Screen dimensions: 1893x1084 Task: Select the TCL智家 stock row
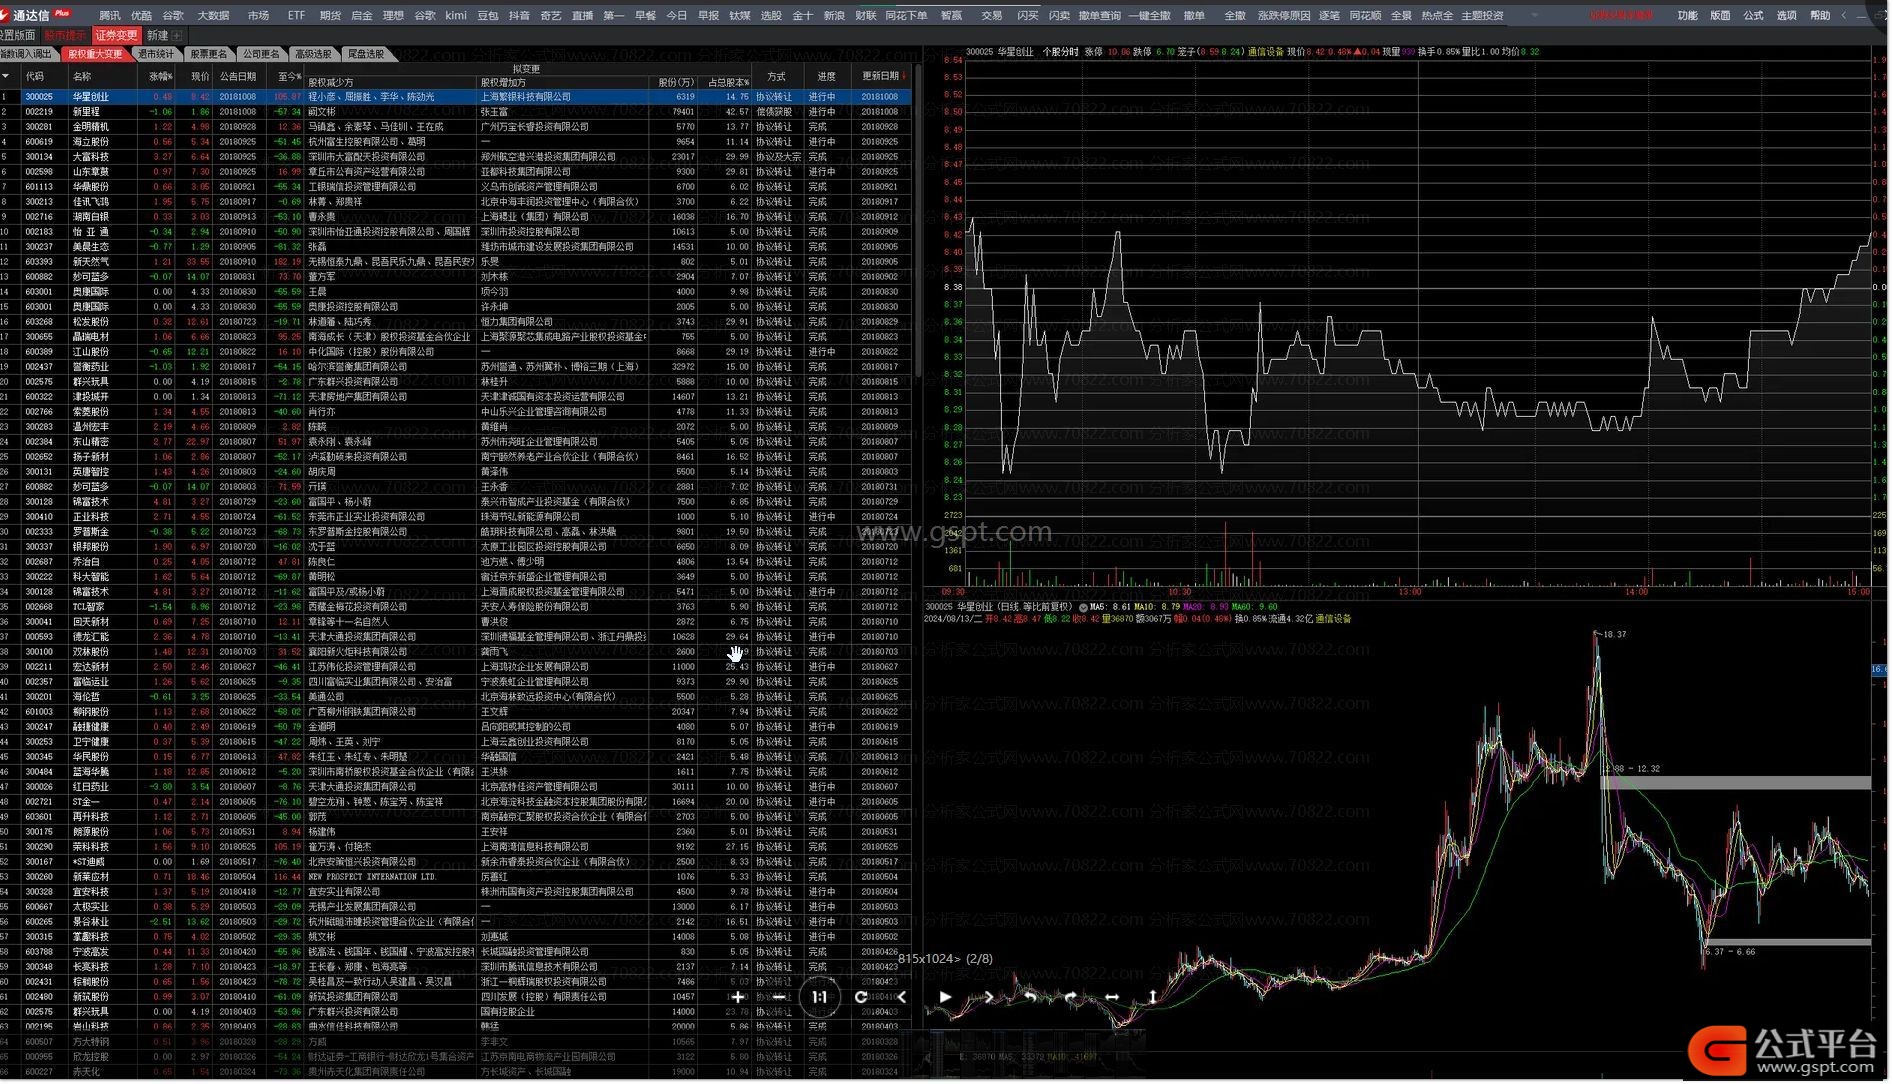455,607
